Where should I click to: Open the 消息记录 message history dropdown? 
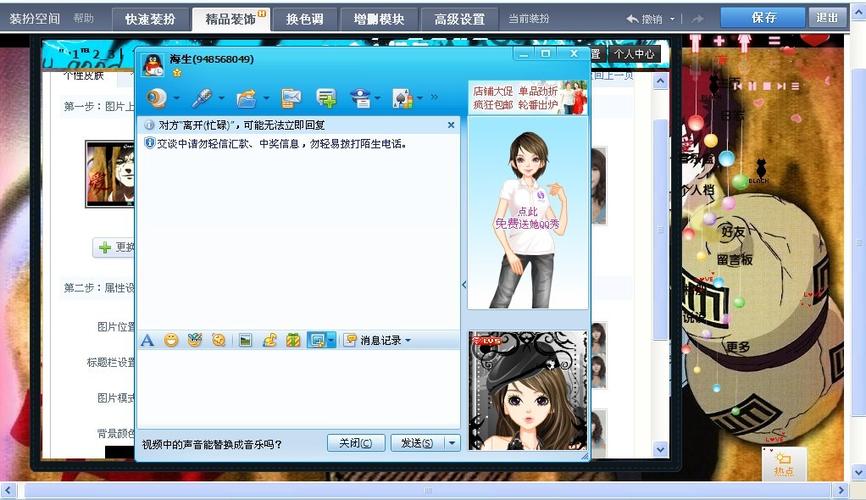pos(408,340)
